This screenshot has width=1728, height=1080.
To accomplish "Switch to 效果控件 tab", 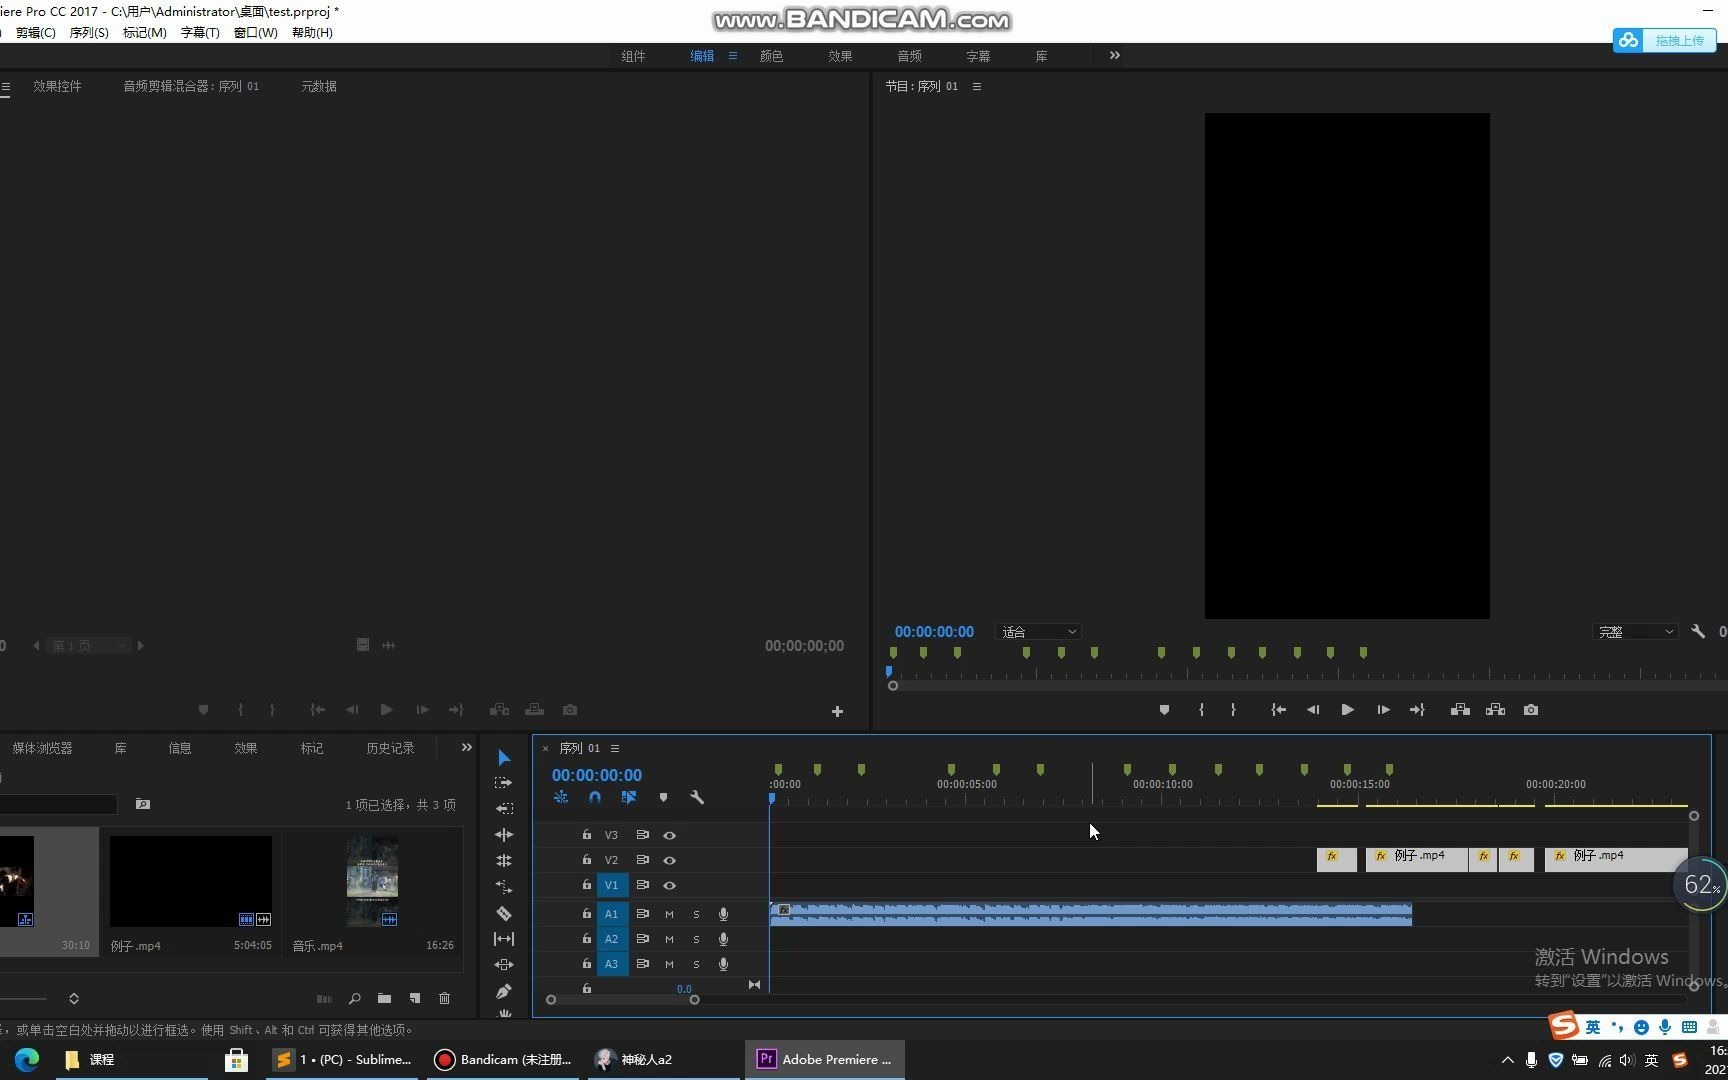I will click(57, 86).
